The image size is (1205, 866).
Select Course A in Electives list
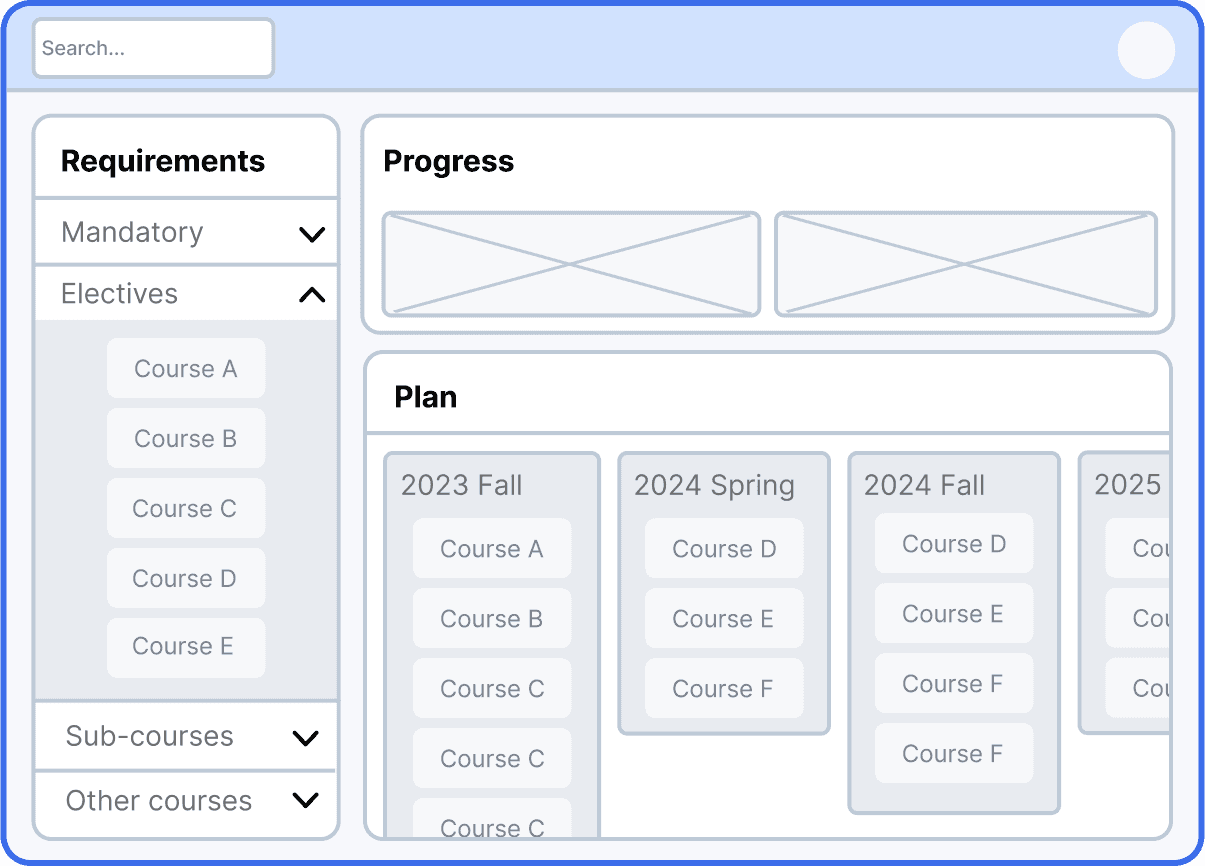coord(186,368)
